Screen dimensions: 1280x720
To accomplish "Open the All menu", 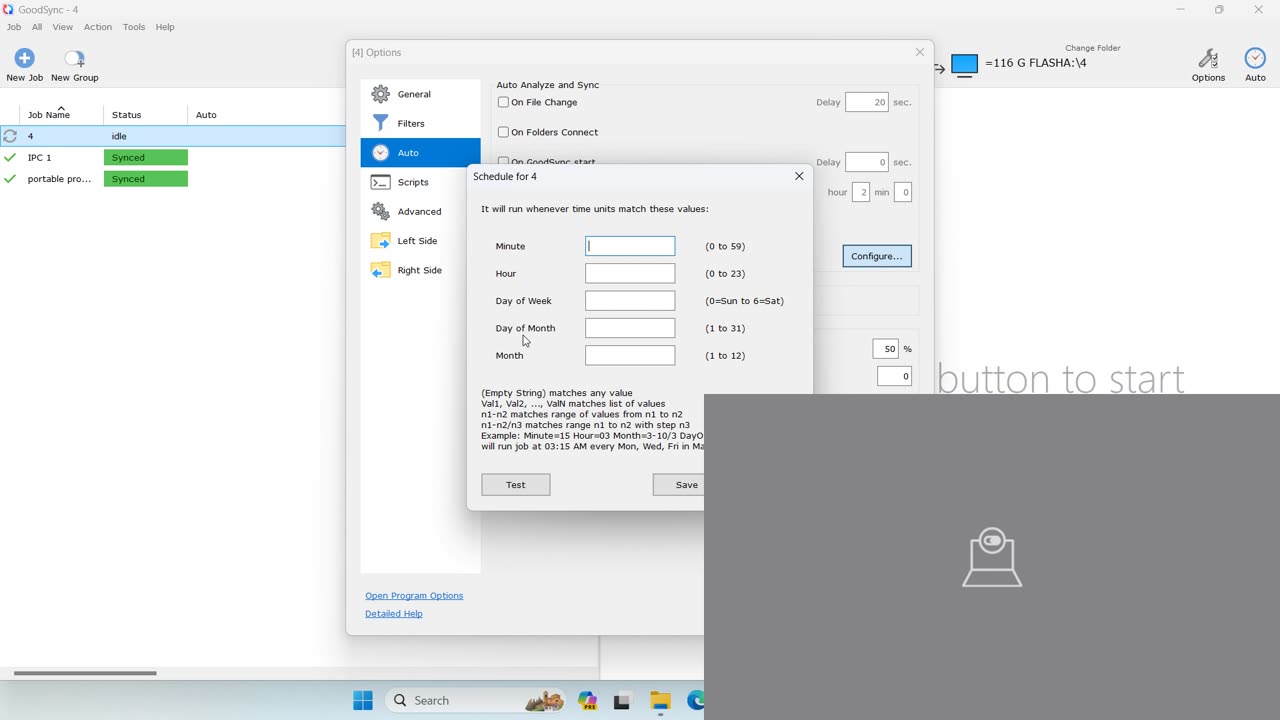I will (x=37, y=27).
